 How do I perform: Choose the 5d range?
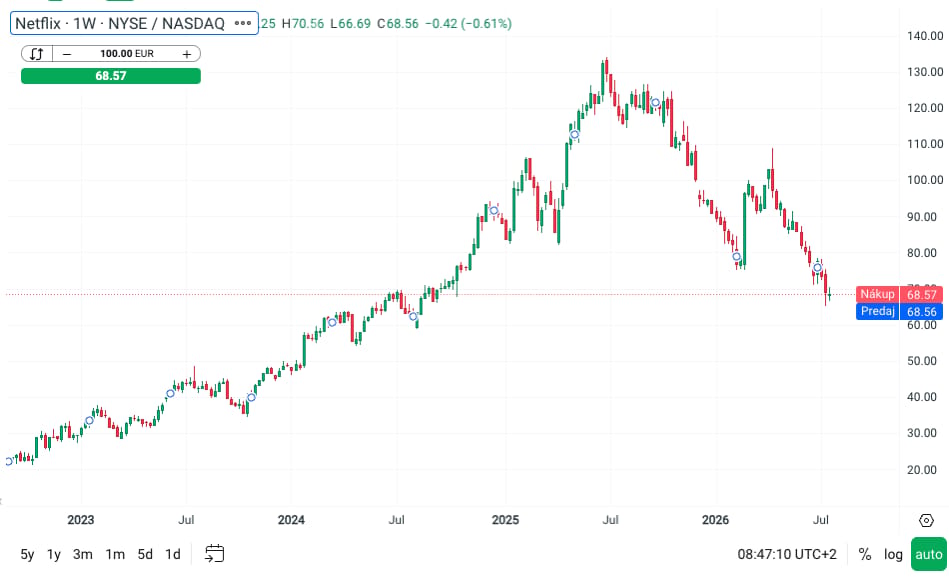coord(145,554)
